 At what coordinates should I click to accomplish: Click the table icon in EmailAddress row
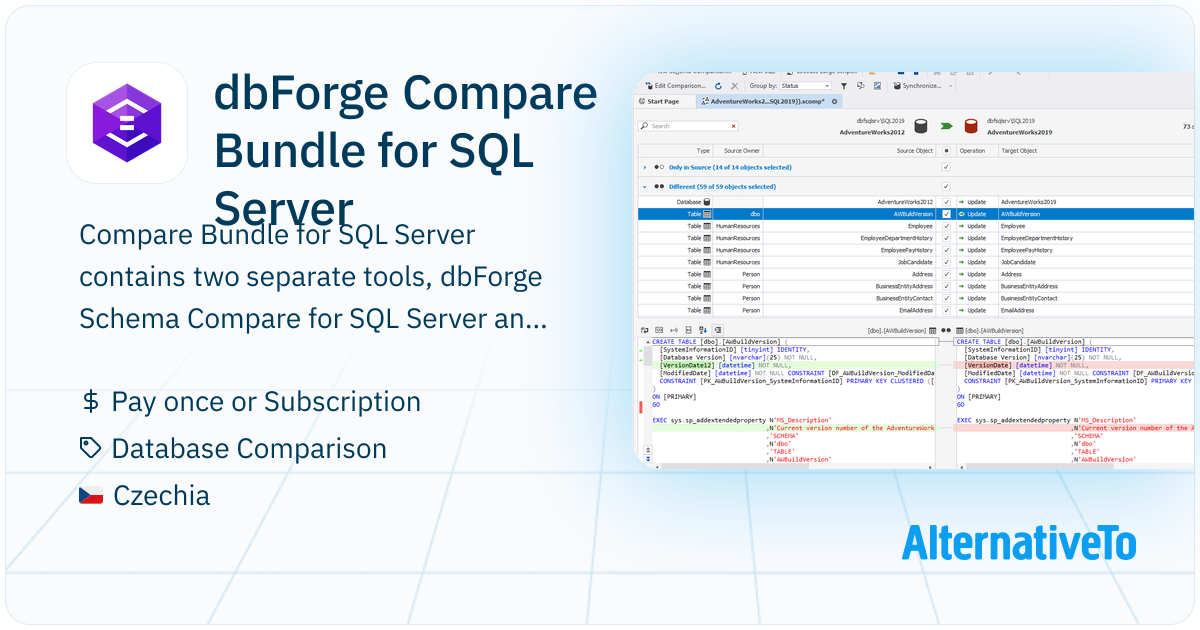pos(707,310)
